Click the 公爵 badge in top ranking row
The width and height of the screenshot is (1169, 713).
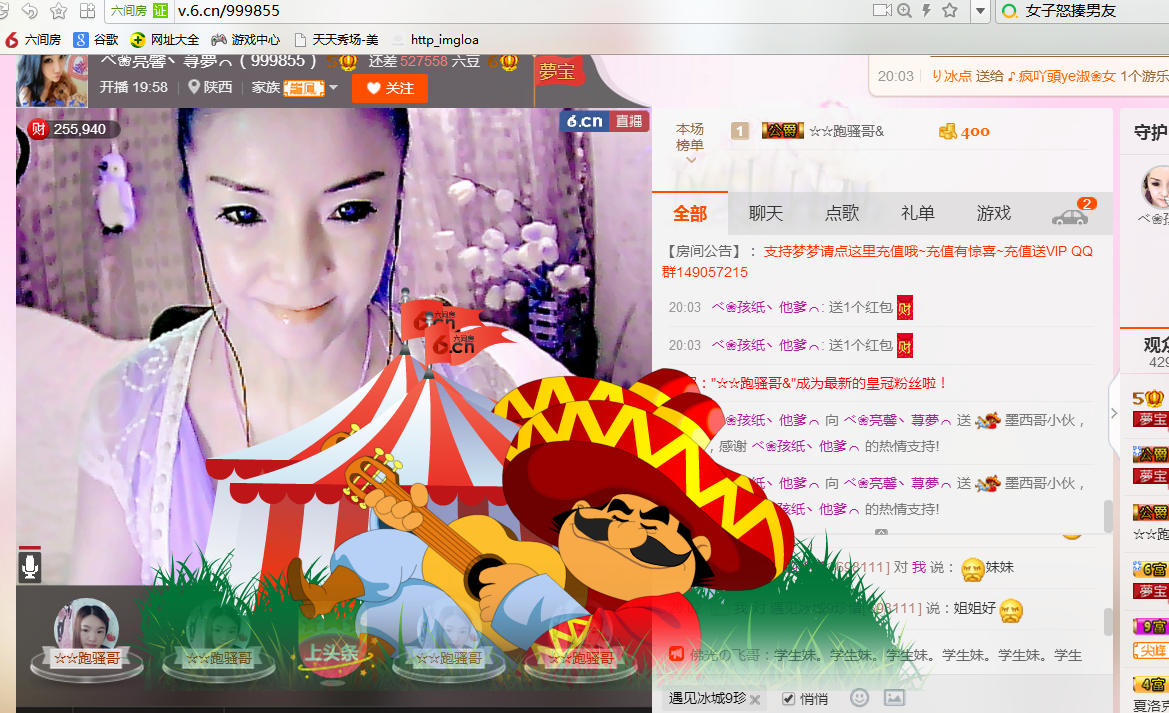pos(783,131)
